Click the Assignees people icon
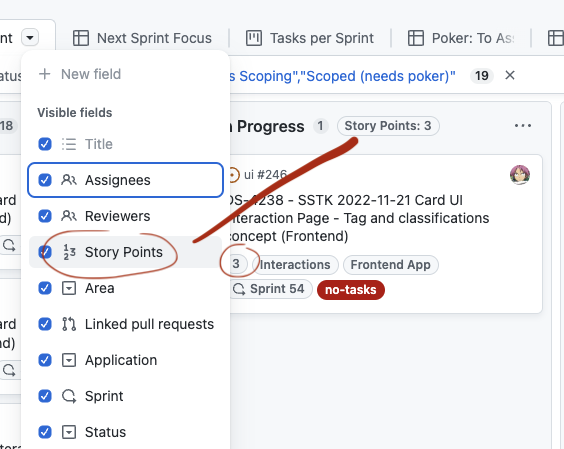The height and width of the screenshot is (449, 564). (69, 180)
